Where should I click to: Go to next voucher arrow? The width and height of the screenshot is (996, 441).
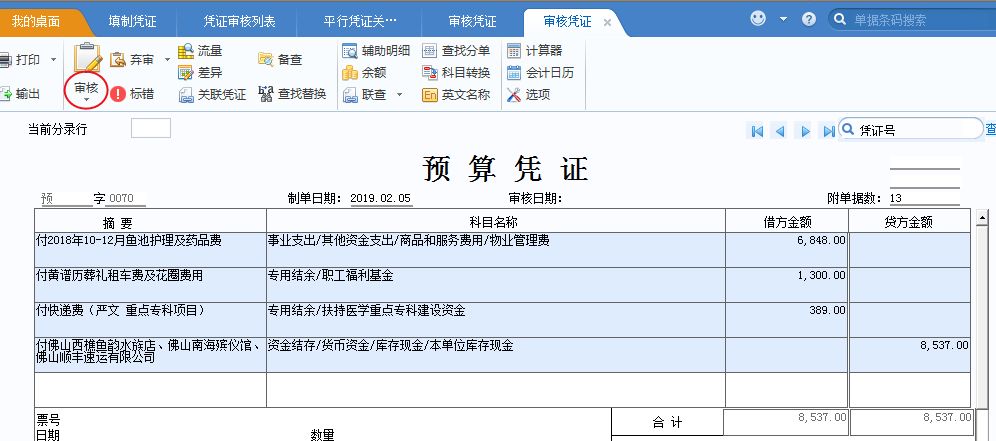pos(805,132)
